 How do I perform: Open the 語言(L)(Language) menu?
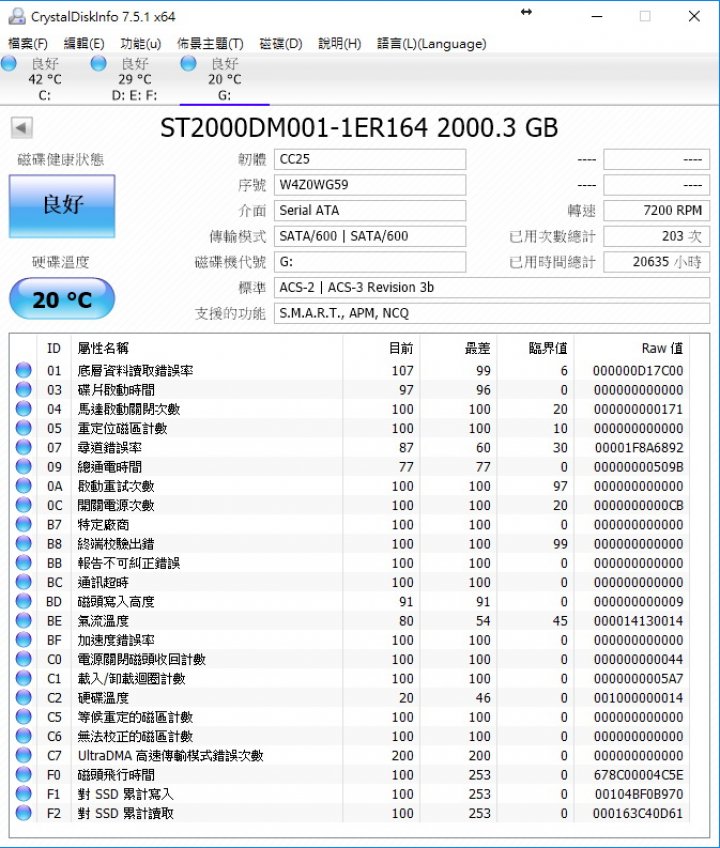(432, 44)
